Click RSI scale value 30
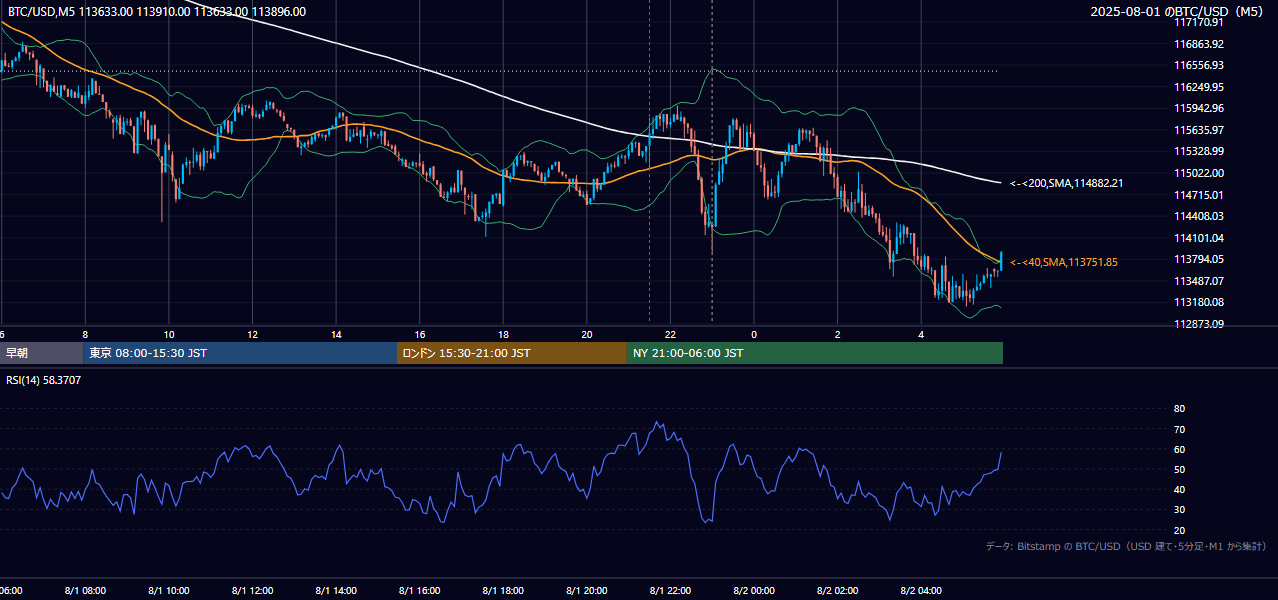This screenshot has width=1278, height=600. tap(1179, 509)
